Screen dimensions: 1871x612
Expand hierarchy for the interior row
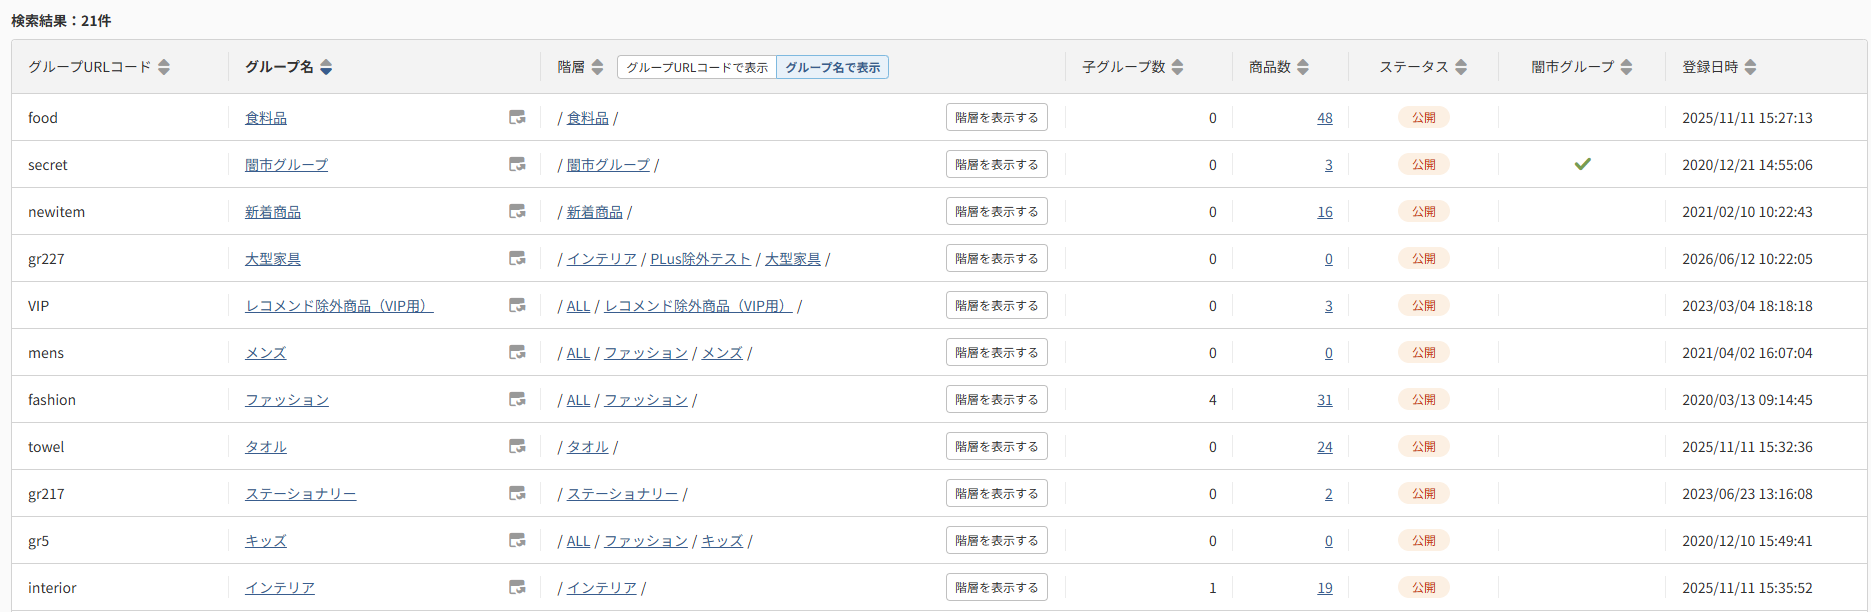tap(997, 588)
